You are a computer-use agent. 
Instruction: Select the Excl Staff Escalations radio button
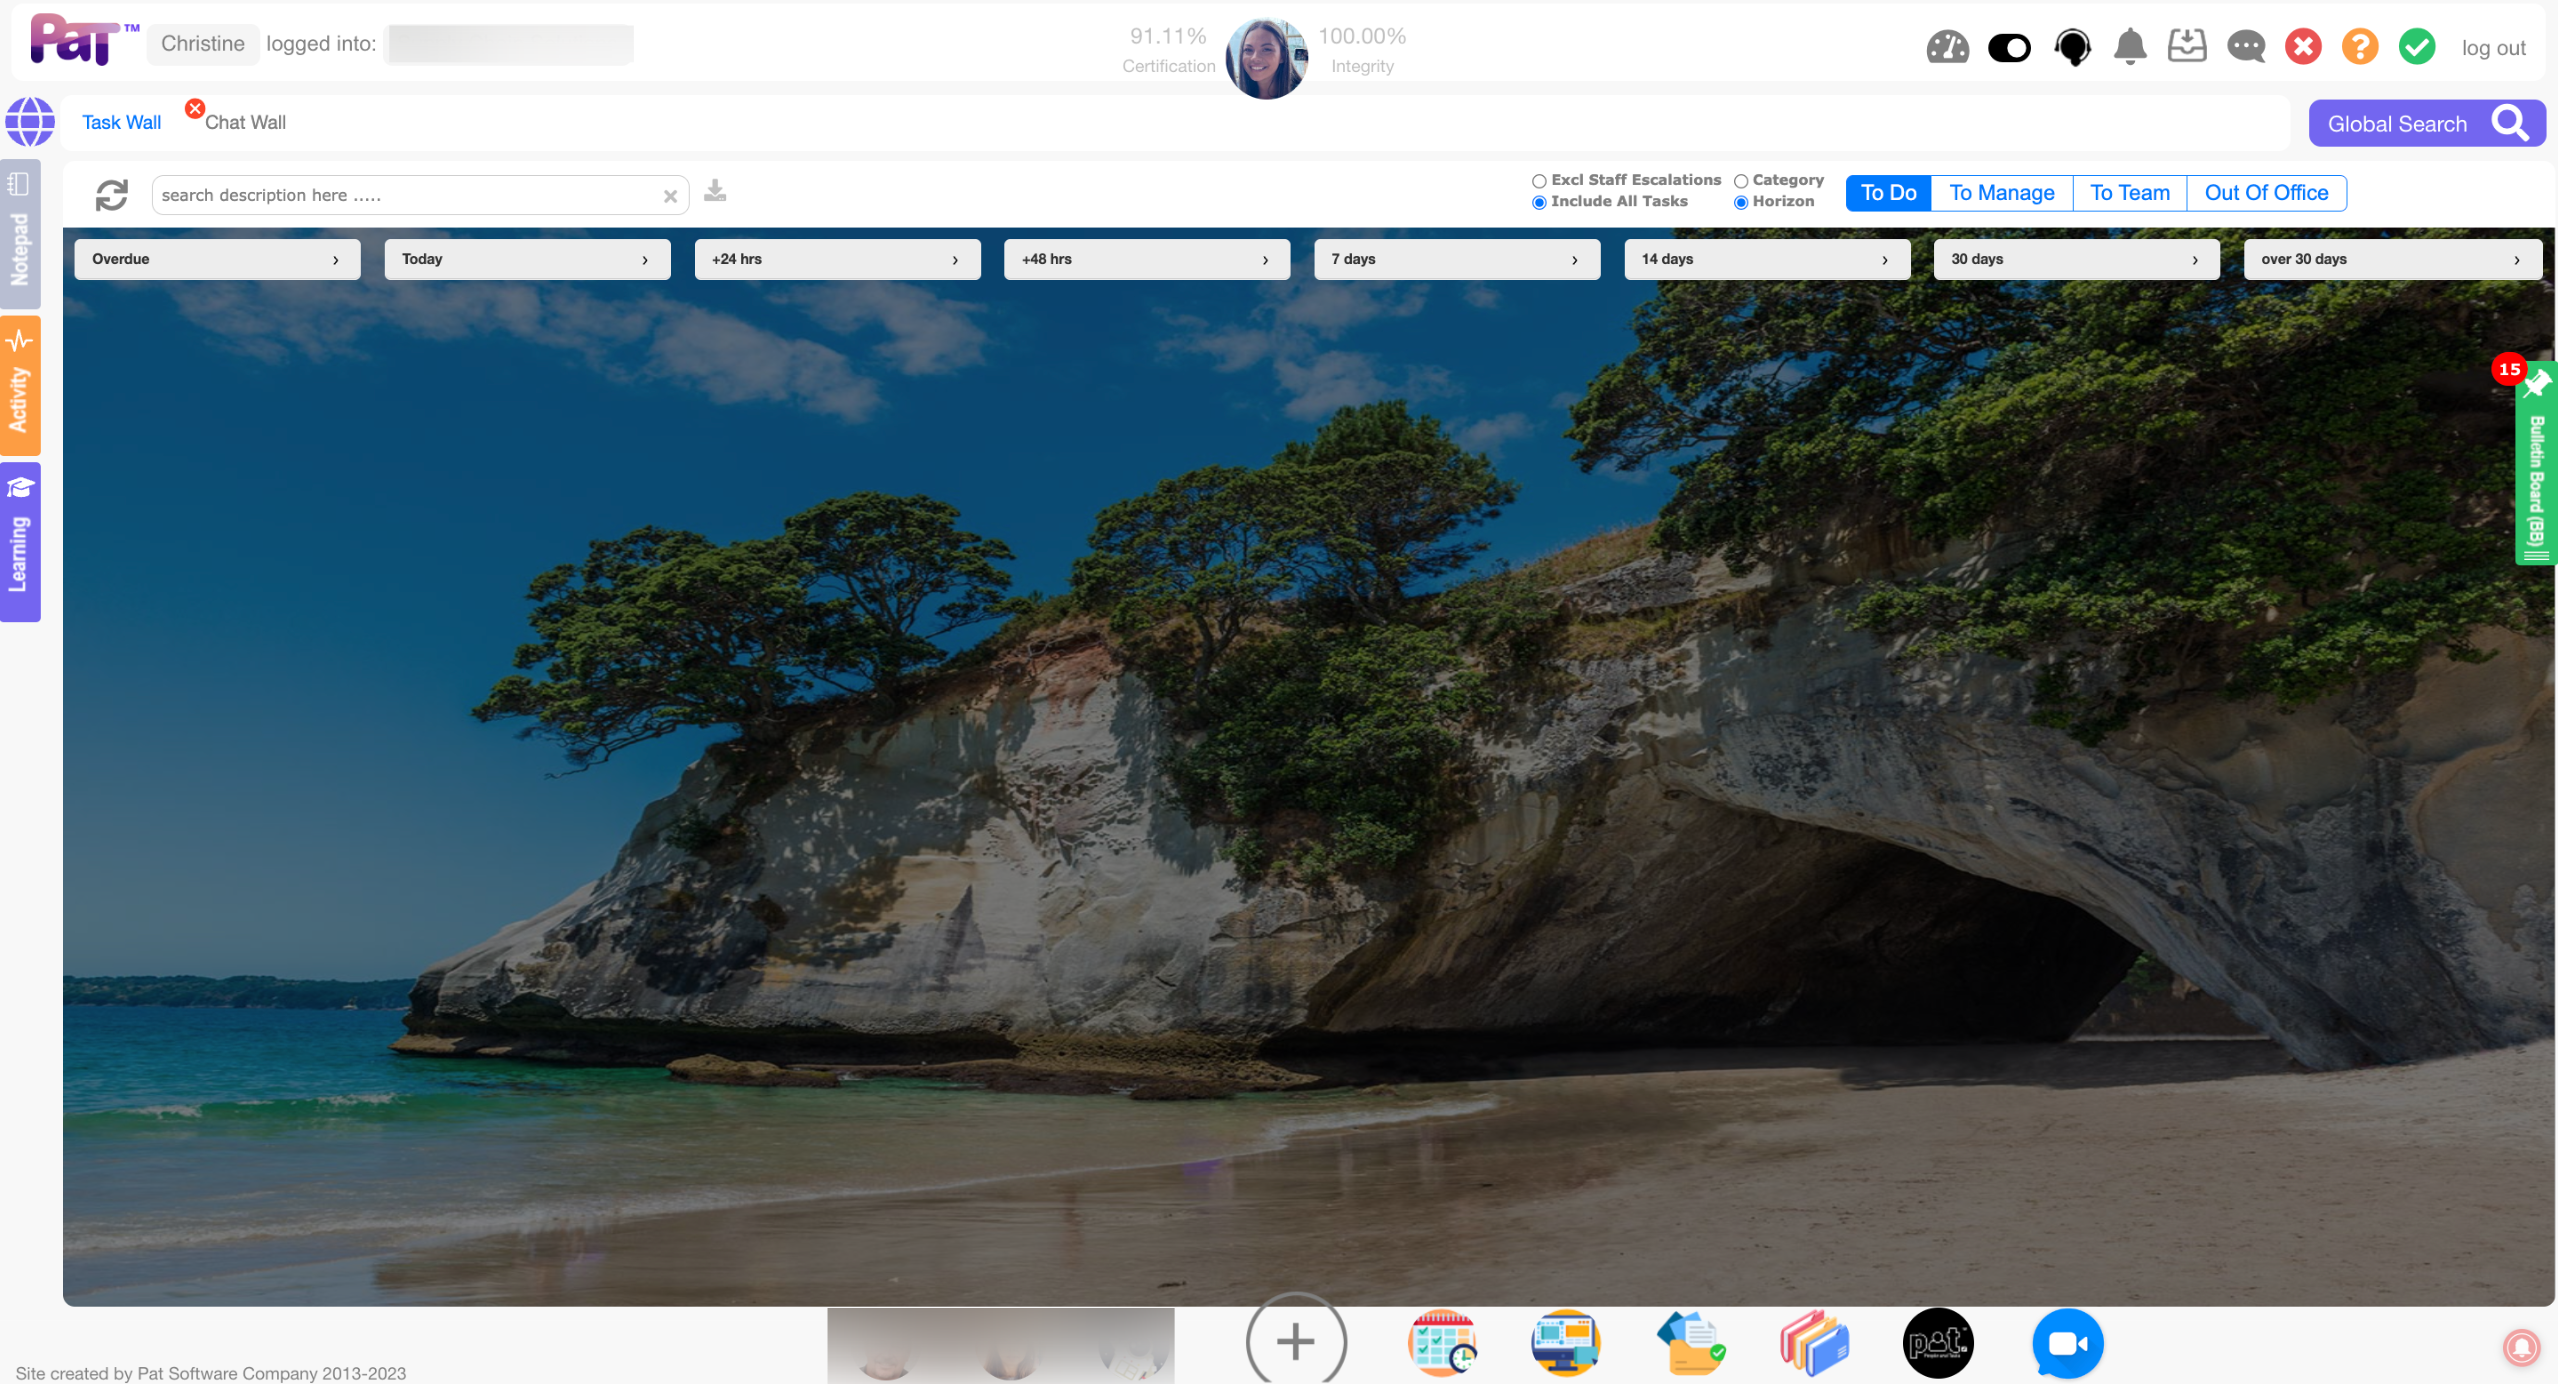tap(1539, 181)
